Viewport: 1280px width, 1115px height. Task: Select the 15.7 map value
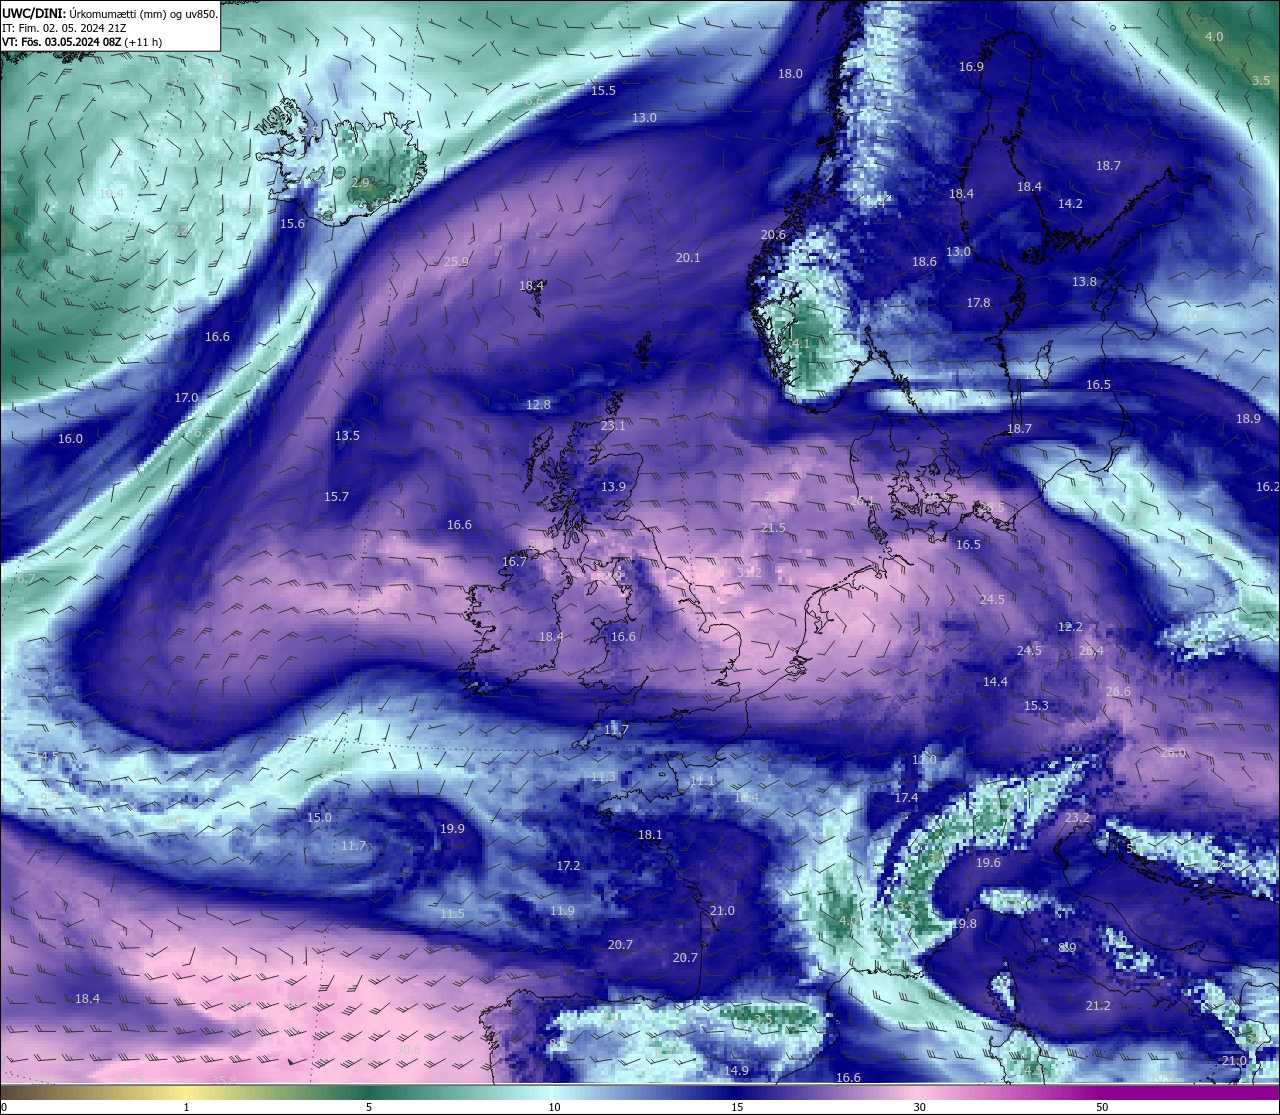tap(336, 497)
